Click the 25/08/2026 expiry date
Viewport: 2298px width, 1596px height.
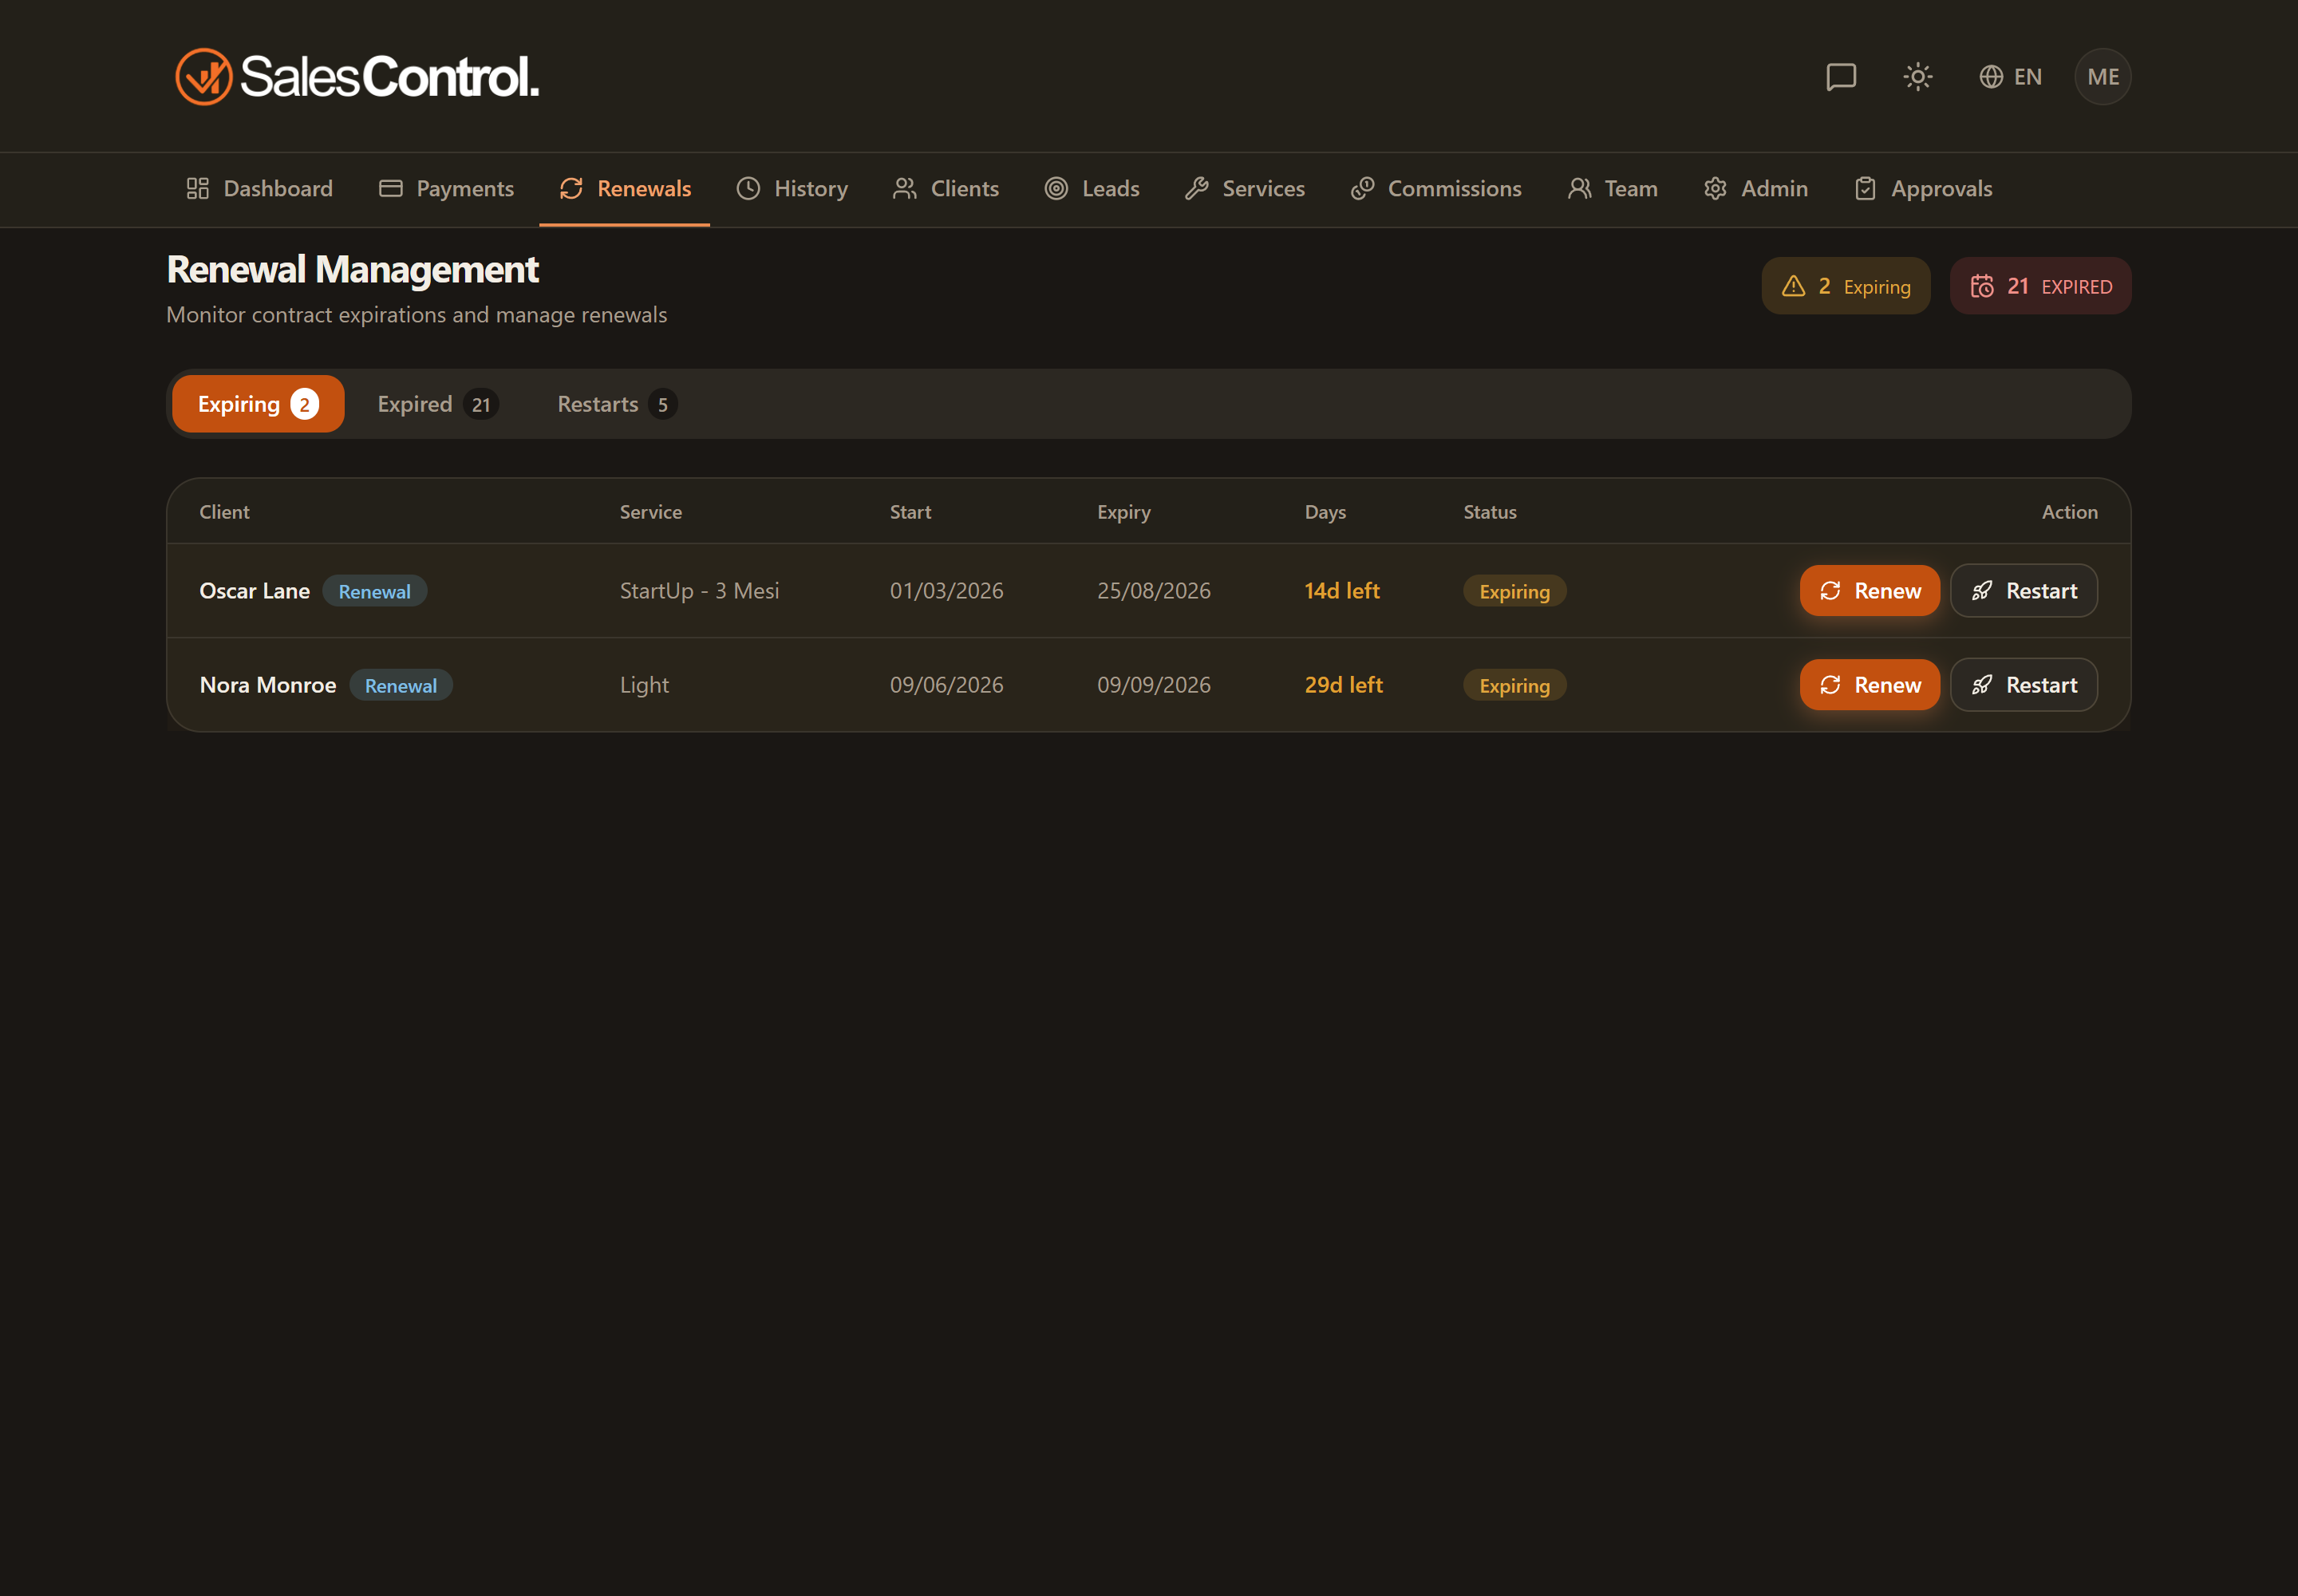pyautogui.click(x=1153, y=591)
